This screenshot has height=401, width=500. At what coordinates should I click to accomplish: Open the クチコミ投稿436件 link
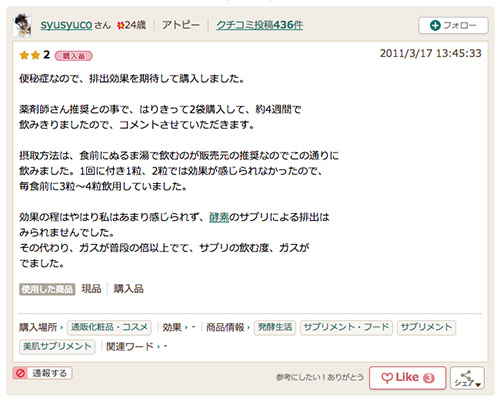click(x=259, y=25)
